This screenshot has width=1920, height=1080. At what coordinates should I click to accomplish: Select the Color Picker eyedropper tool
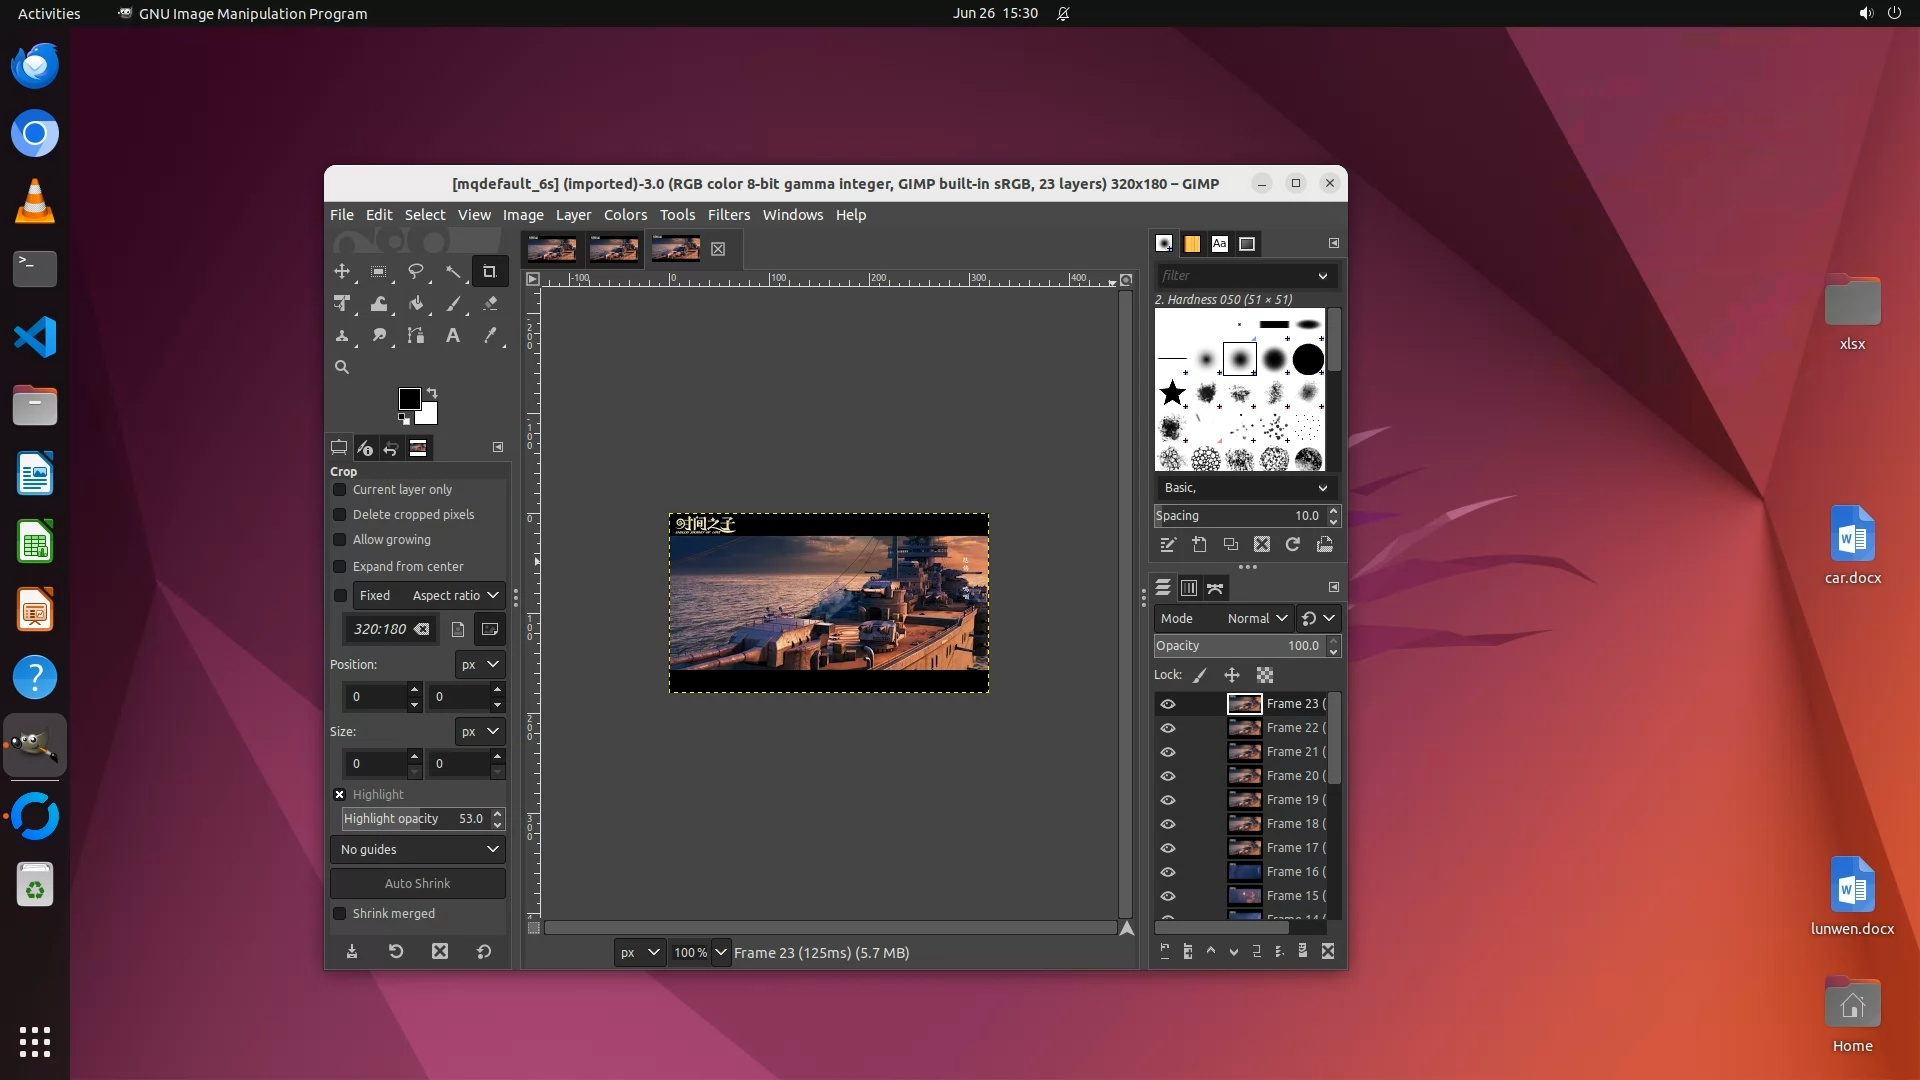point(490,336)
